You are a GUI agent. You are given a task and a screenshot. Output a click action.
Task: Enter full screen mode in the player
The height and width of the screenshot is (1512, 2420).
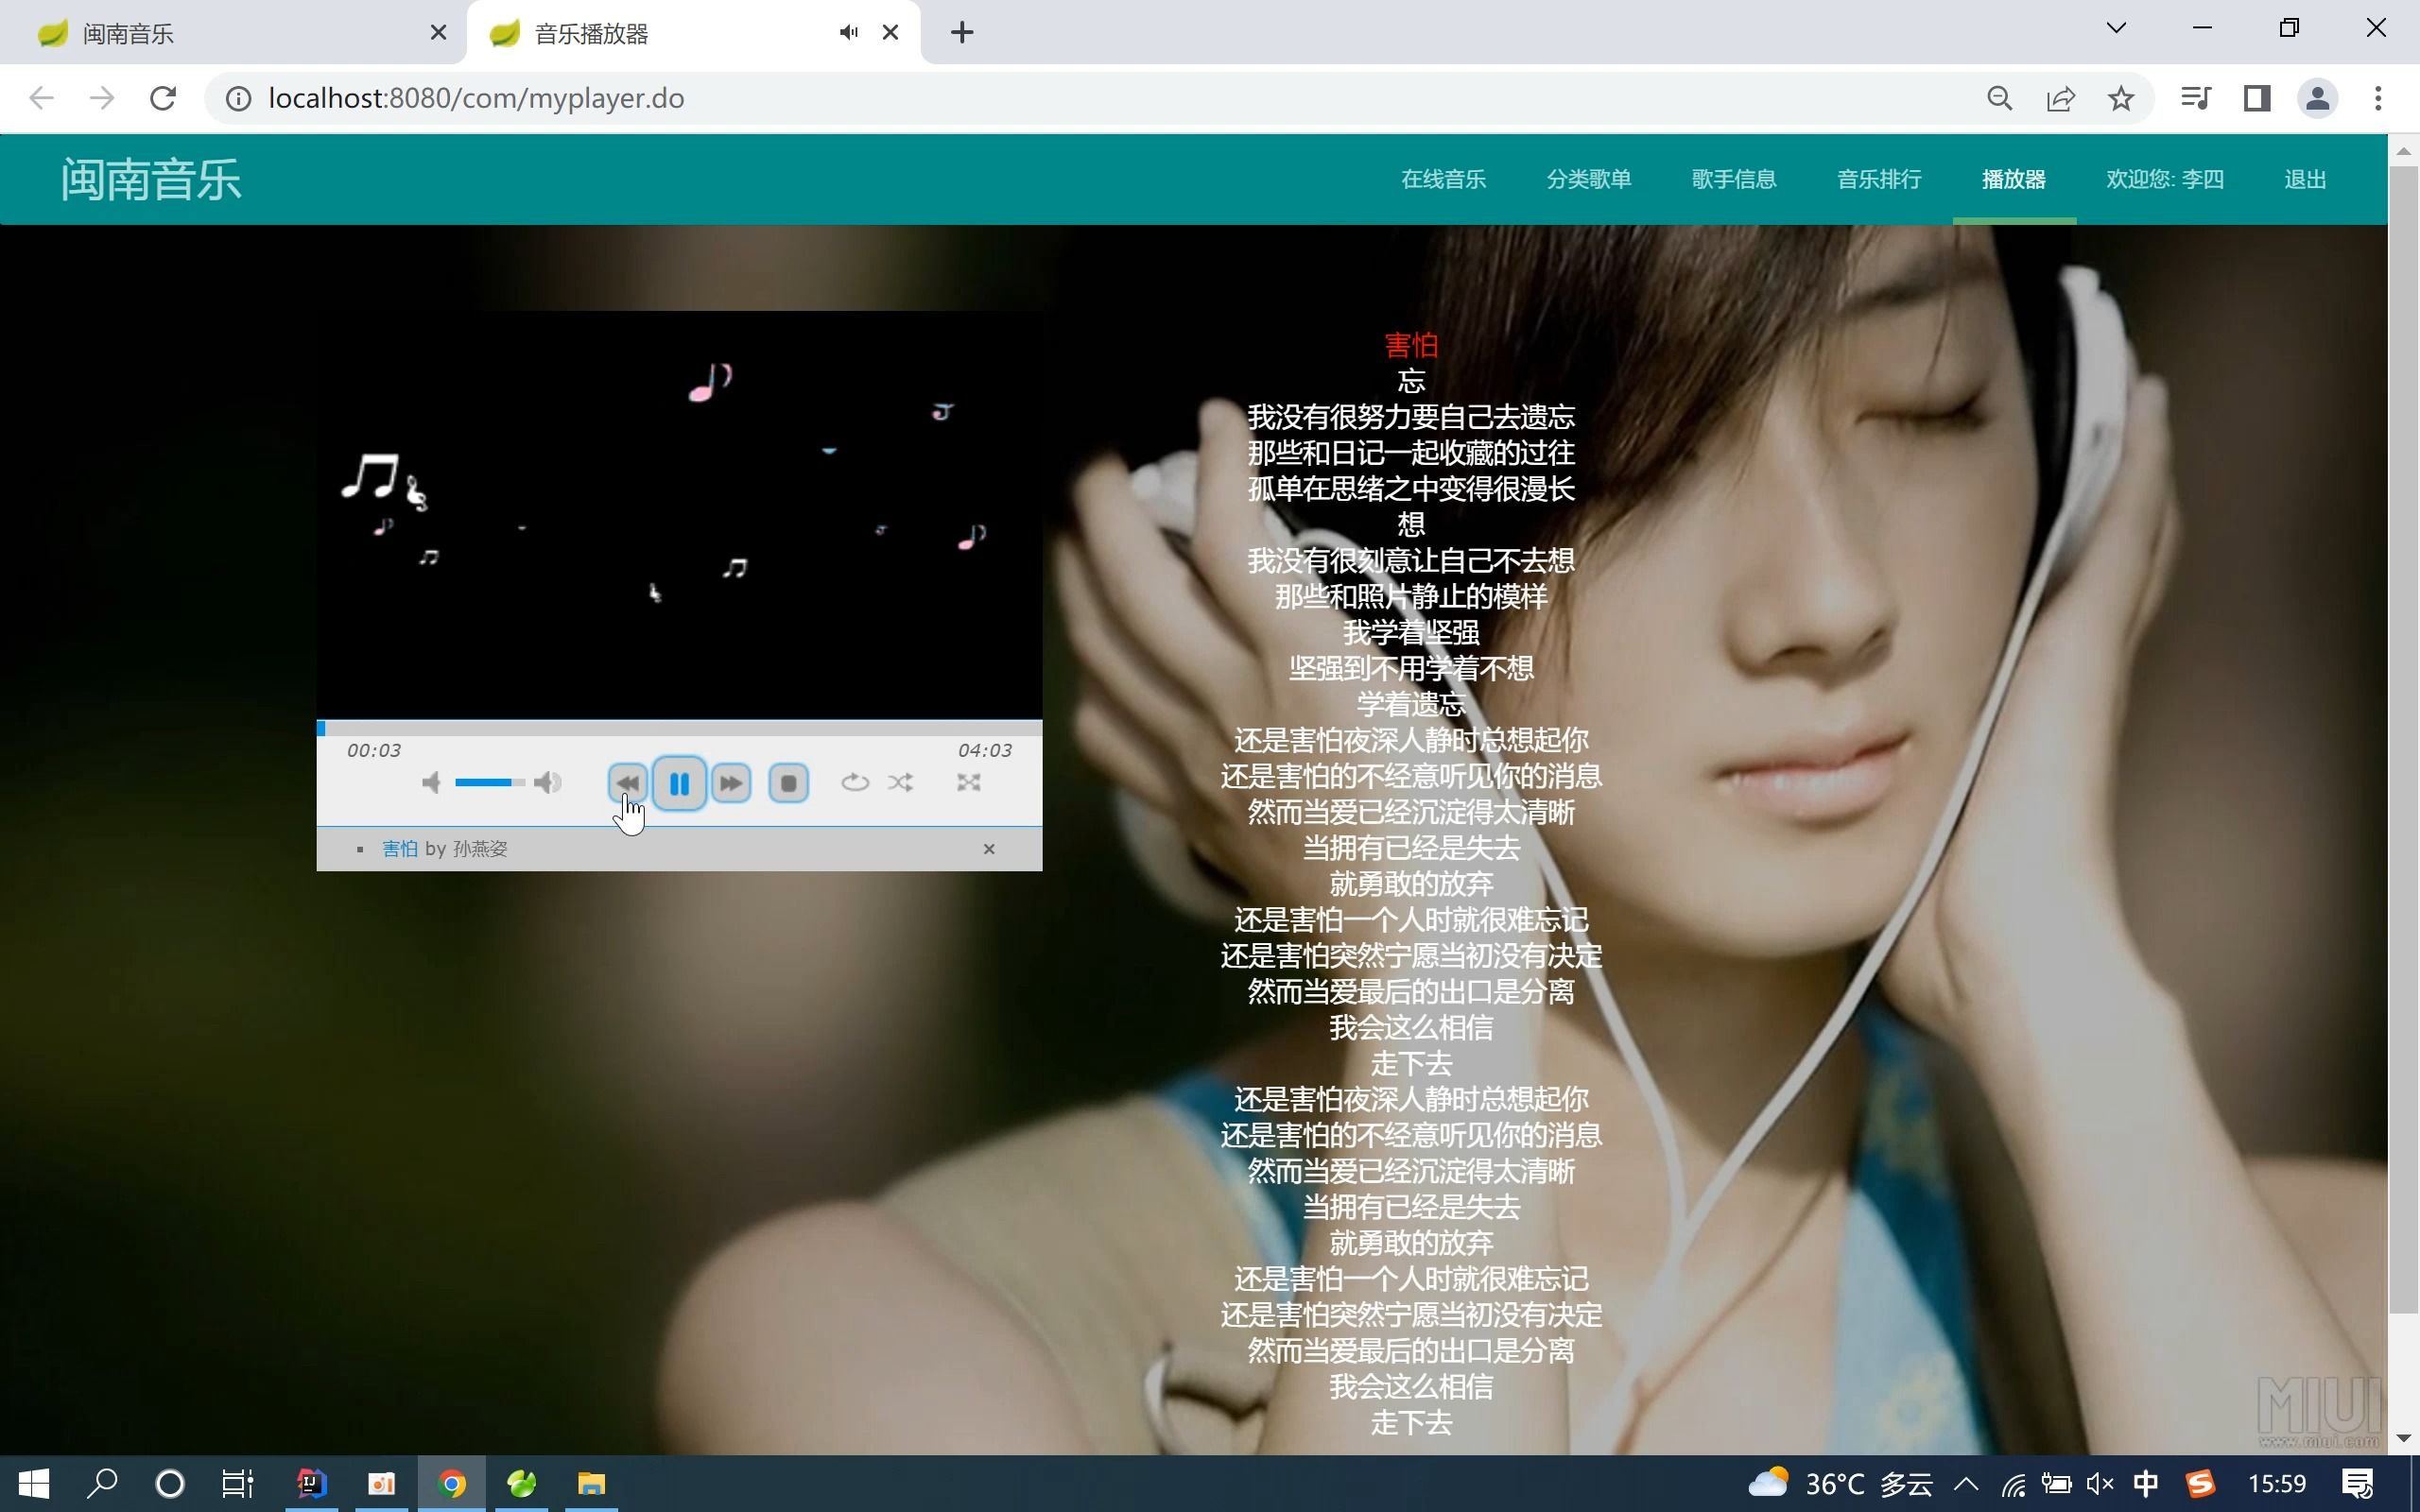[968, 782]
